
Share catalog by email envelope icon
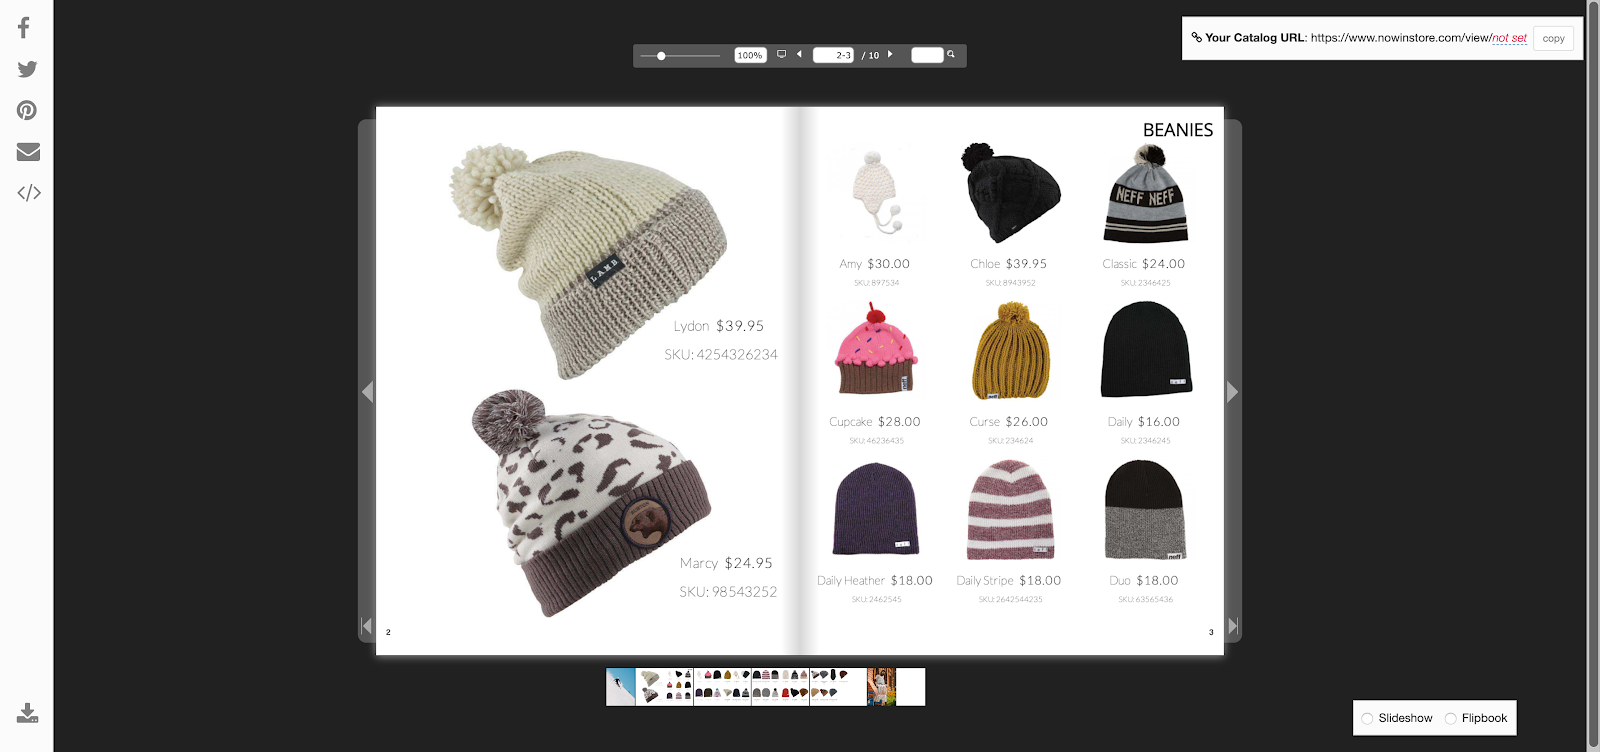coord(28,152)
